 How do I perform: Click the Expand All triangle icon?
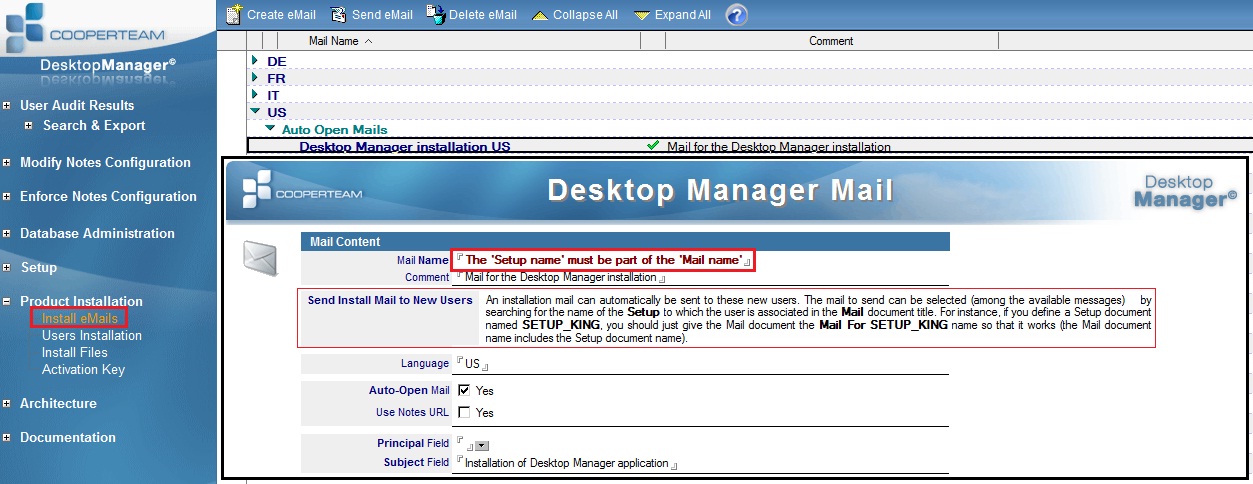coord(642,16)
